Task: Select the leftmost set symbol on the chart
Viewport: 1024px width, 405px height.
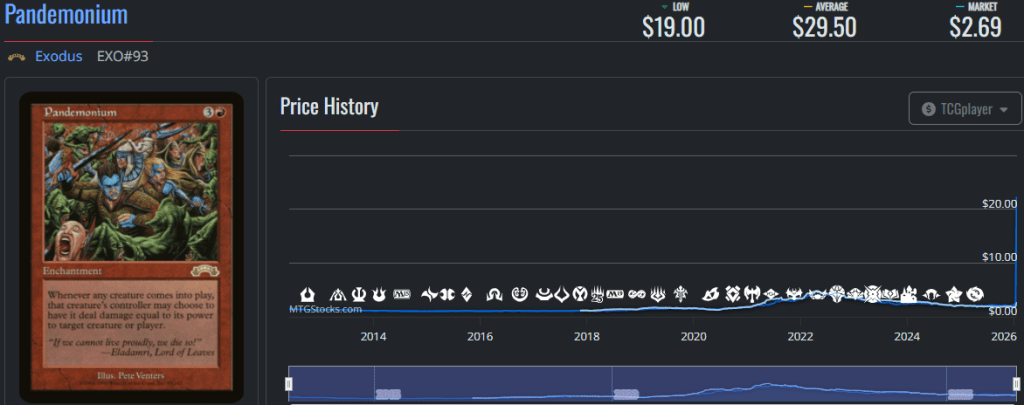Action: tap(309, 294)
